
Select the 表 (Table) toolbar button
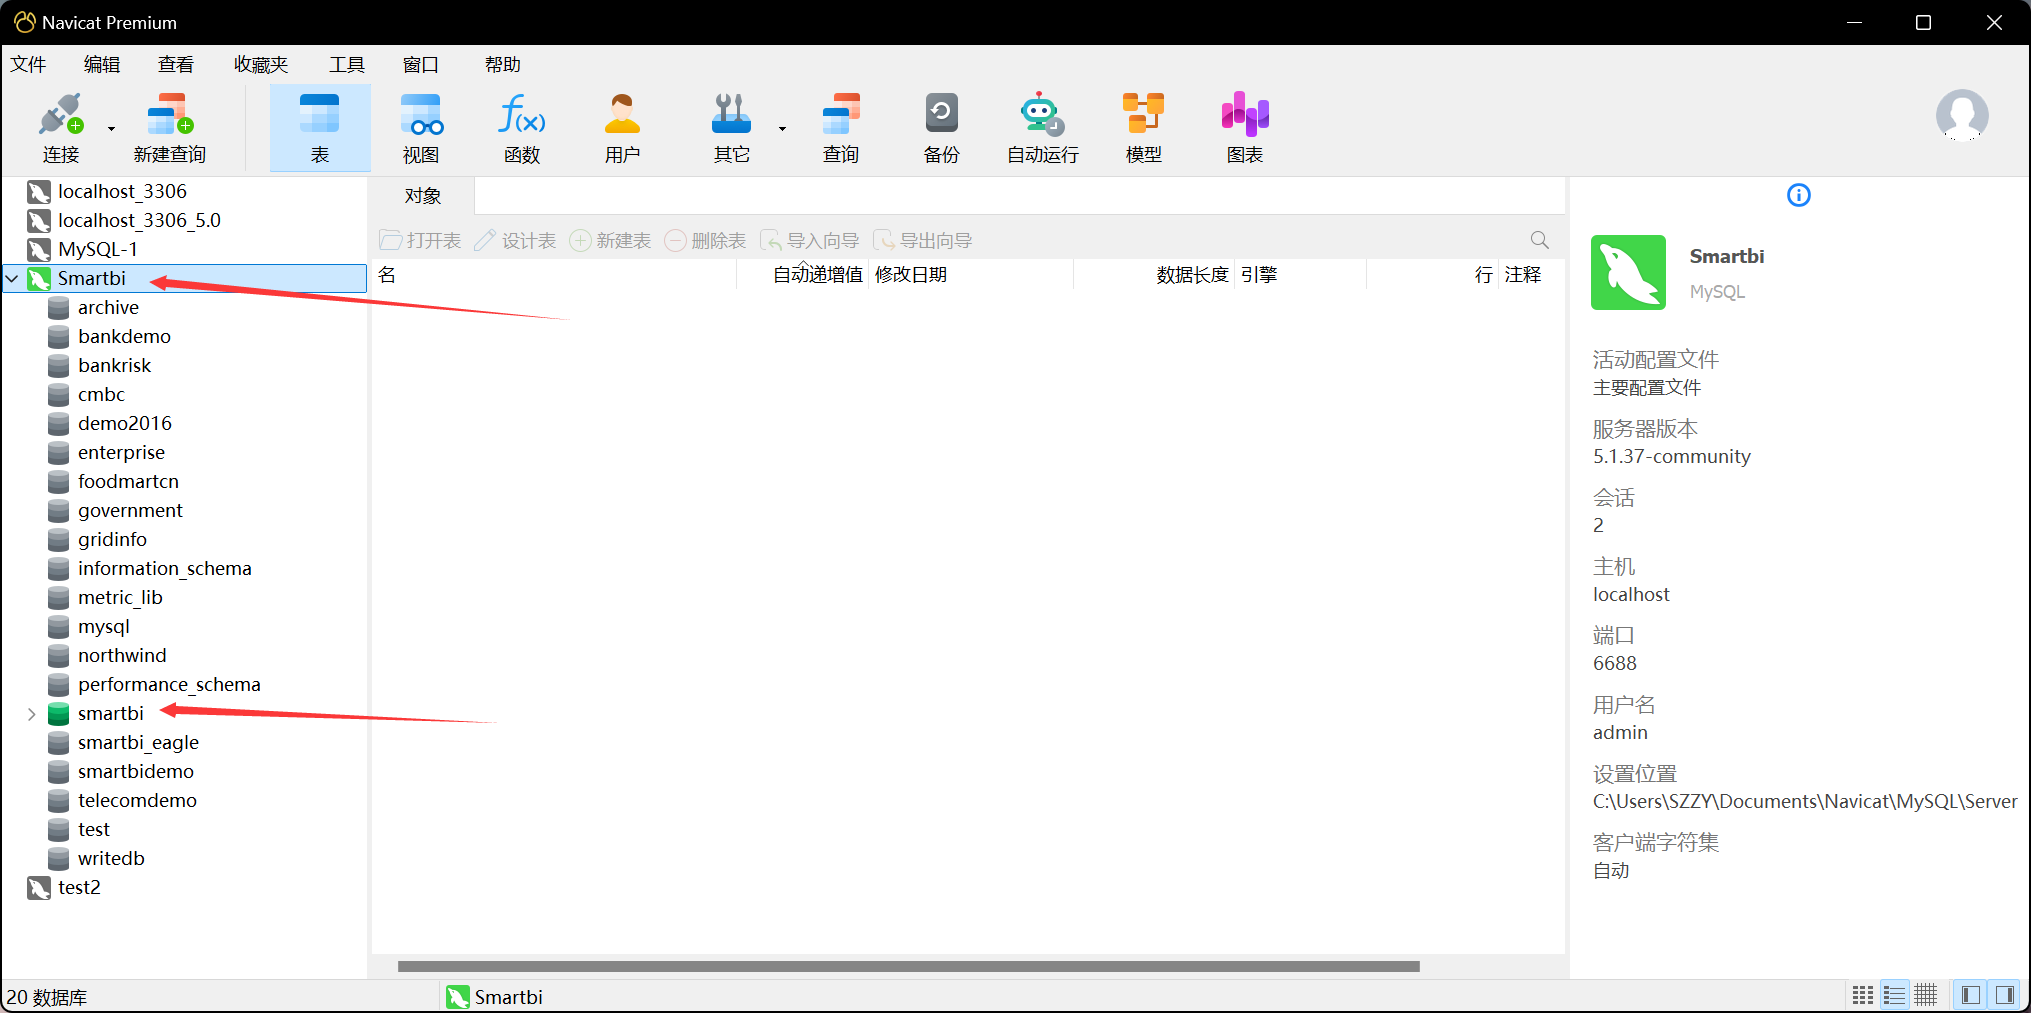[x=320, y=128]
